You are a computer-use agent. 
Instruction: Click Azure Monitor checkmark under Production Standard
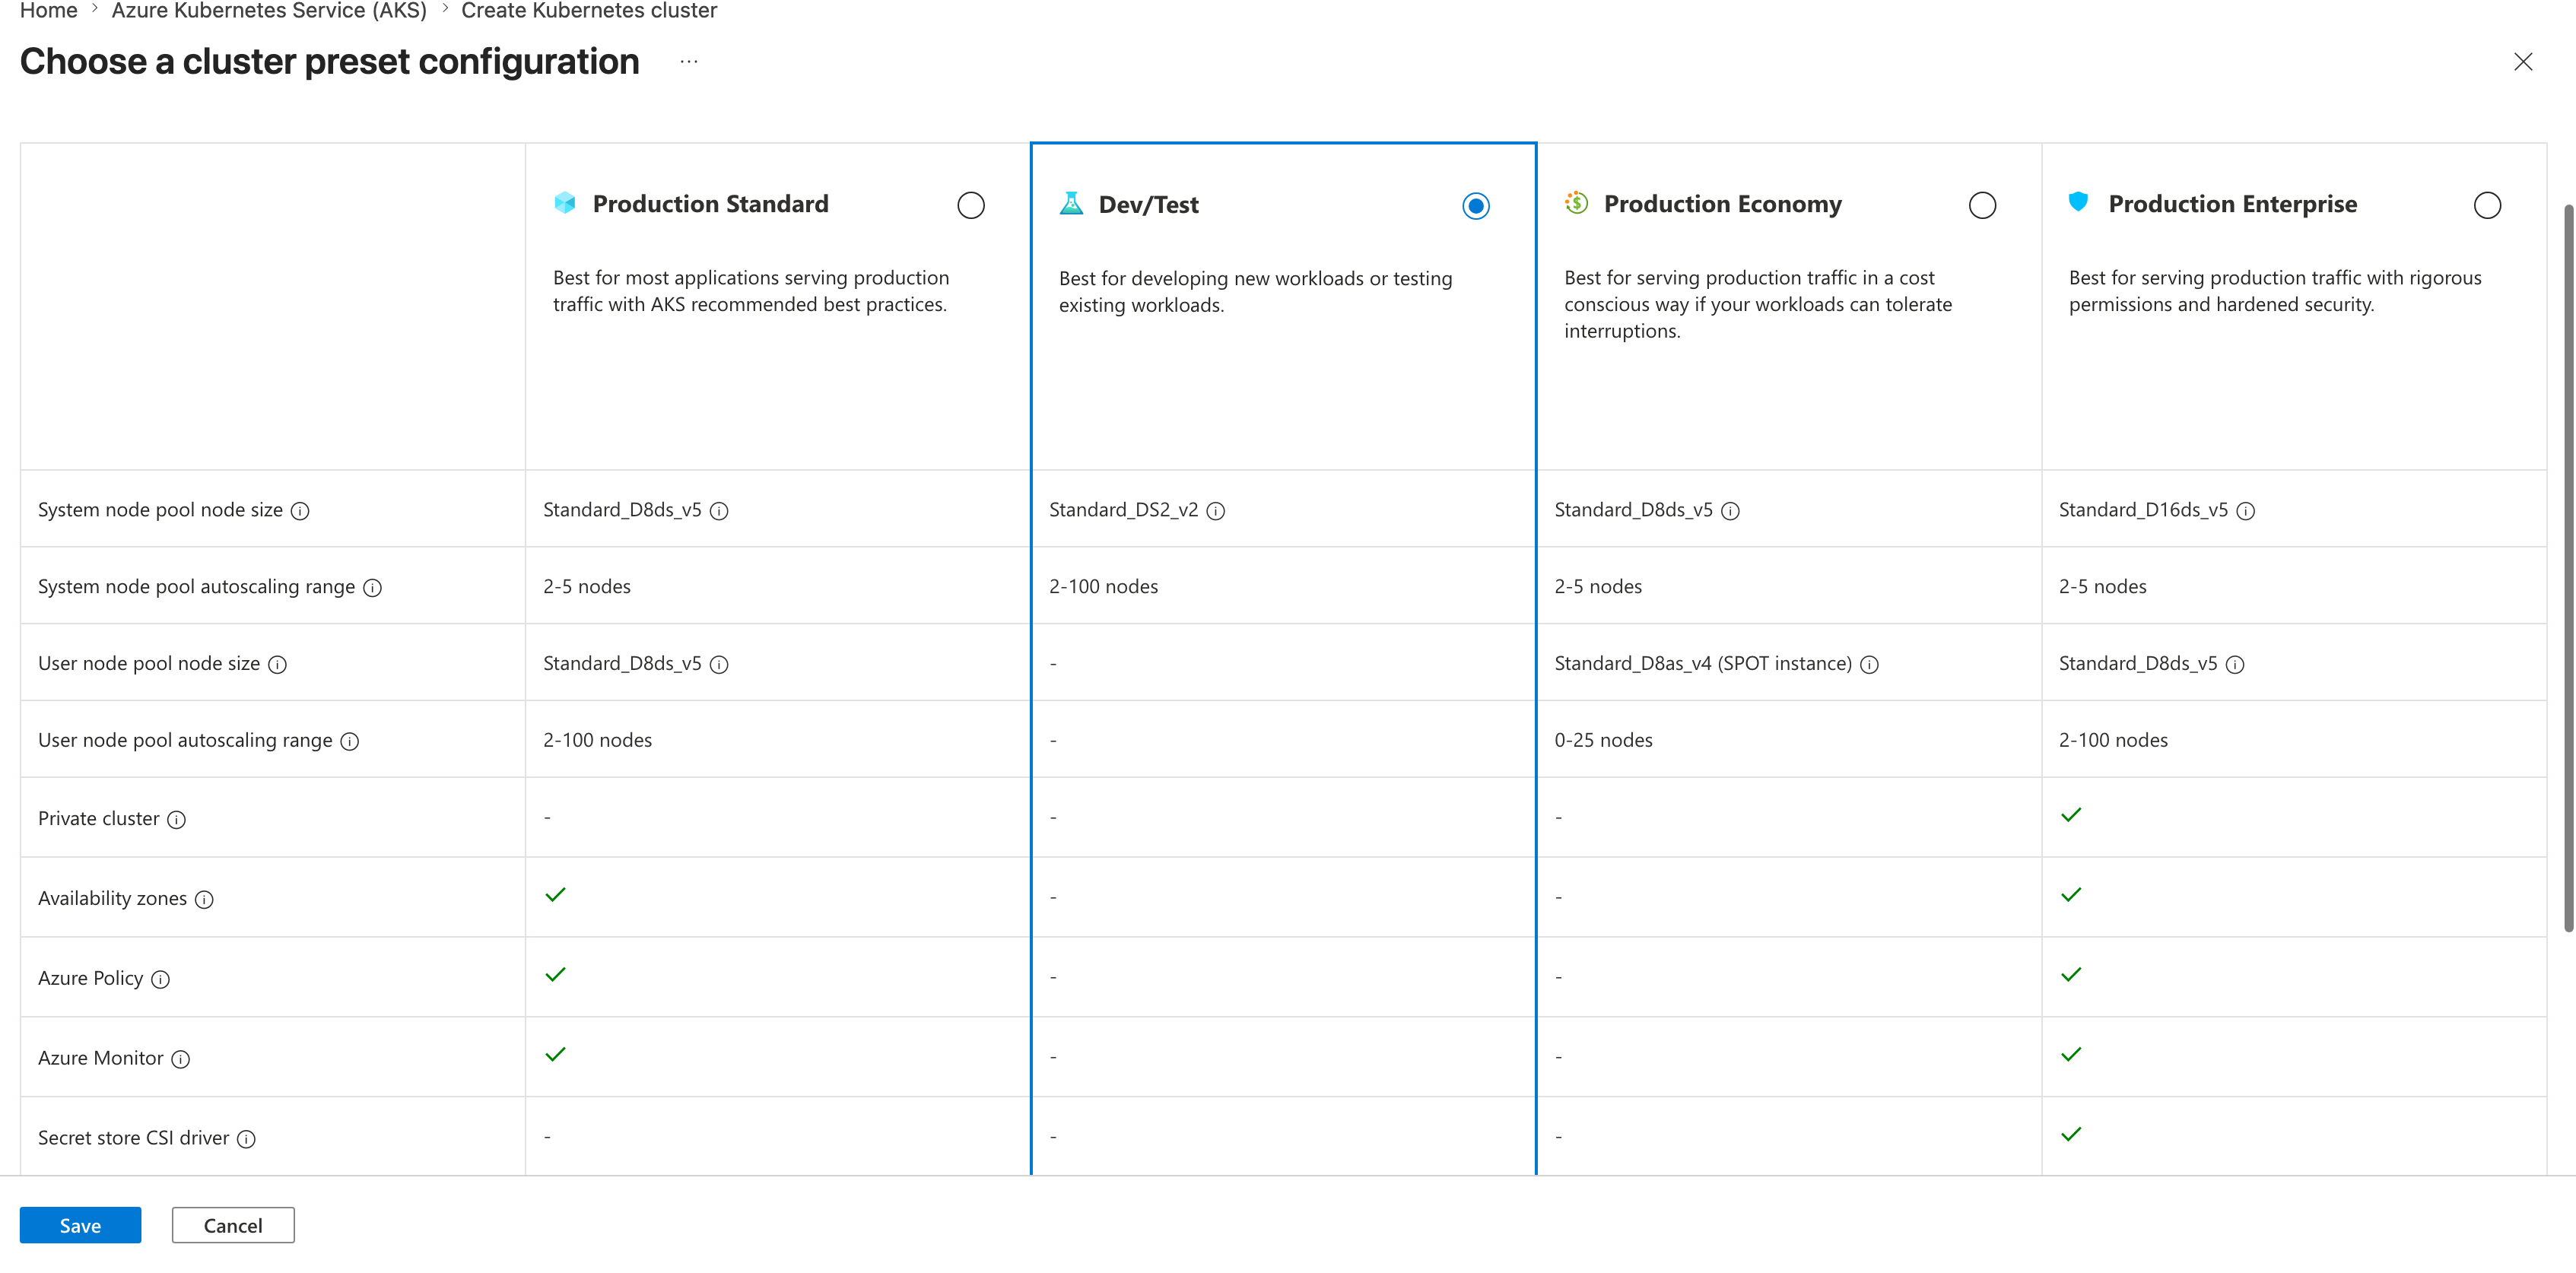pos(556,1055)
